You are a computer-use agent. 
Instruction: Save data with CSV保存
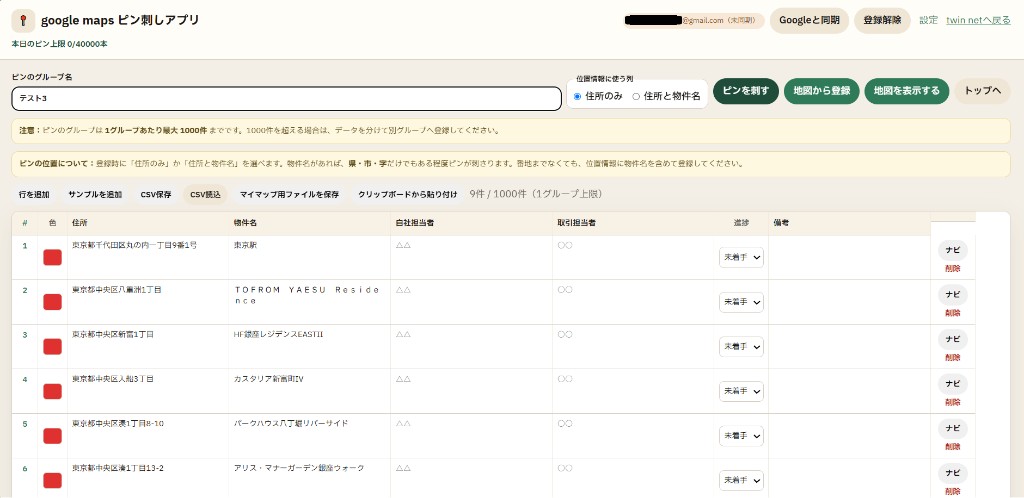click(155, 195)
